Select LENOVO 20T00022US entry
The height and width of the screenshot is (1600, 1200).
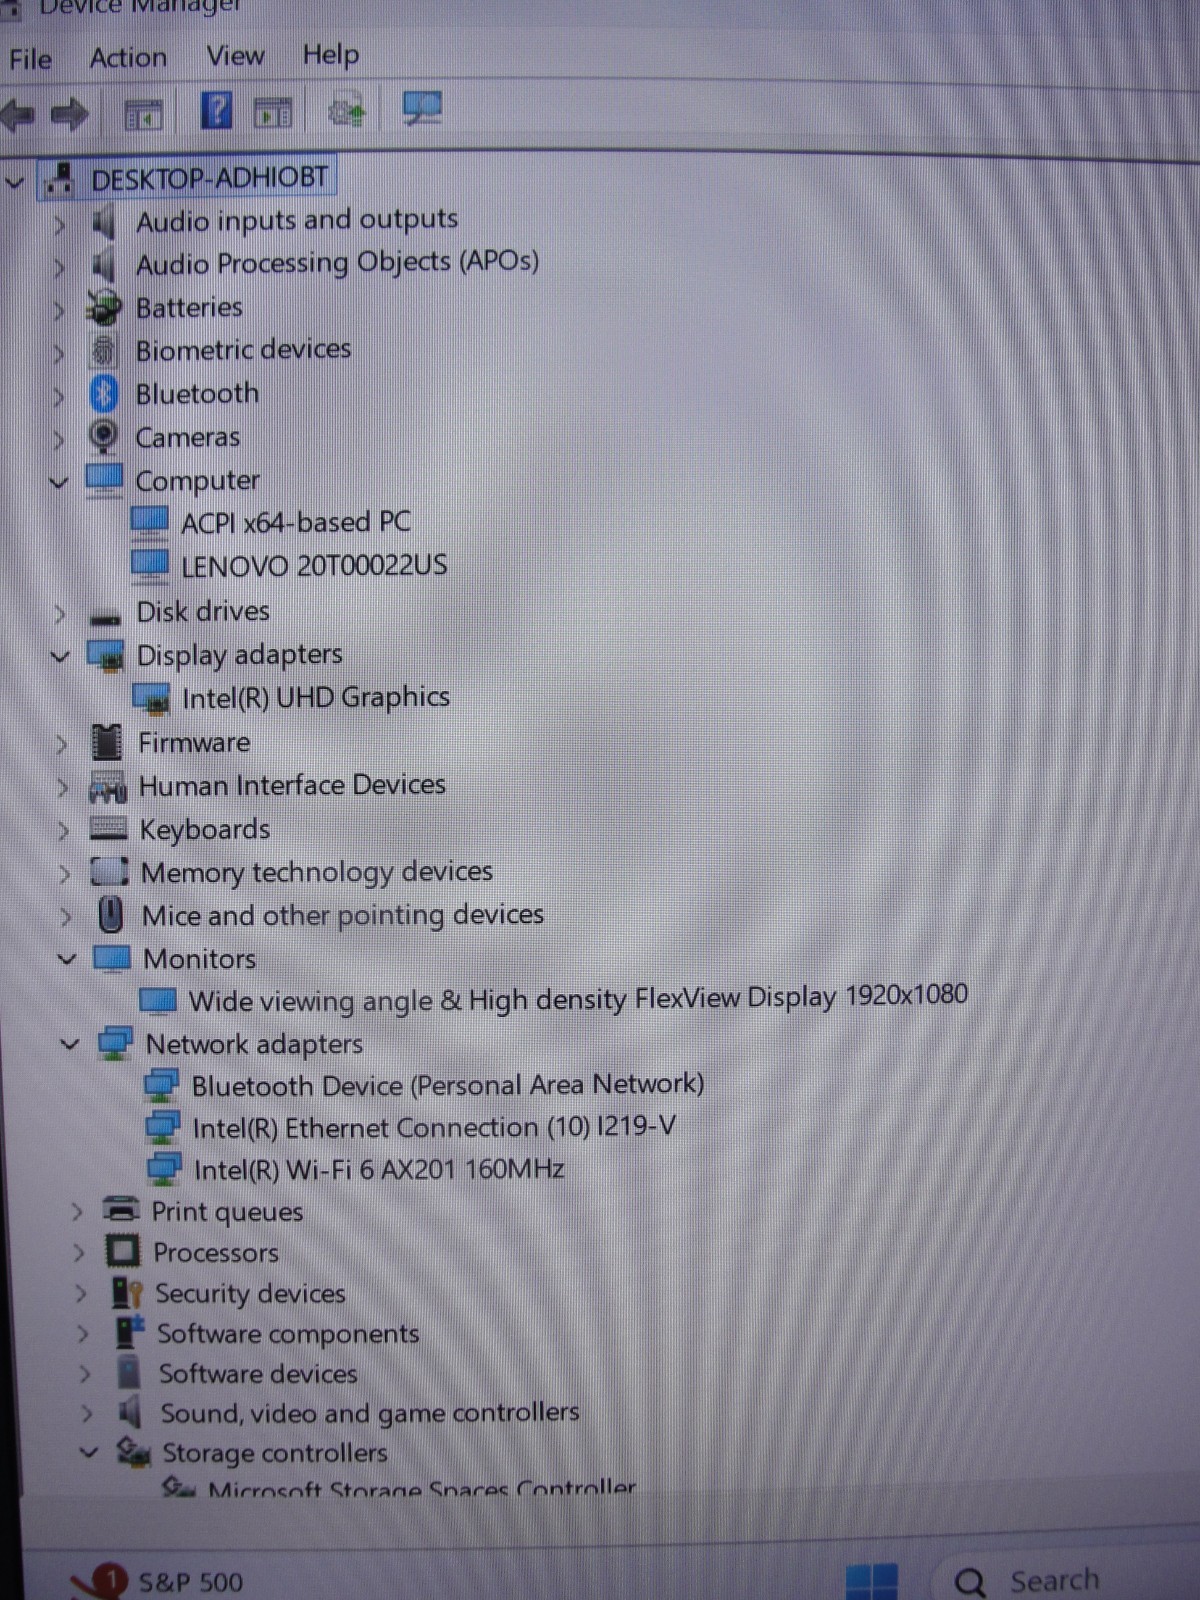pyautogui.click(x=314, y=566)
